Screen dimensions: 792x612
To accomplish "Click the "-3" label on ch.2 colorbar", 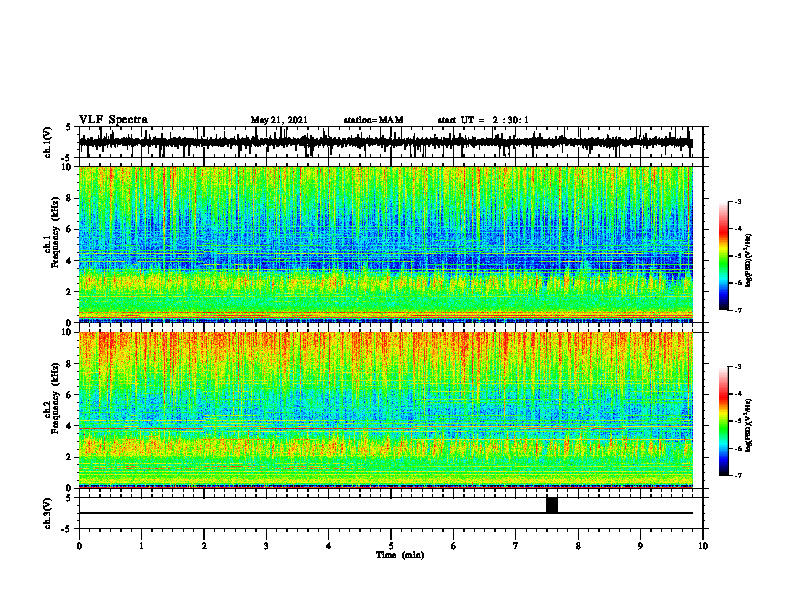I will coord(738,367).
